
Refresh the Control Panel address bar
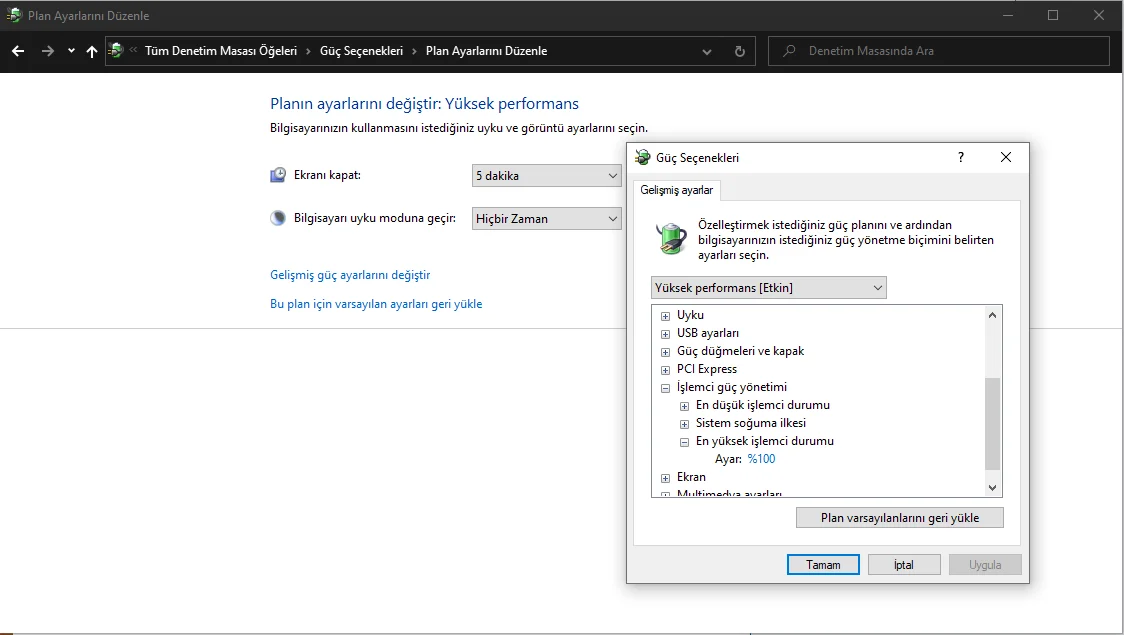[x=740, y=51]
